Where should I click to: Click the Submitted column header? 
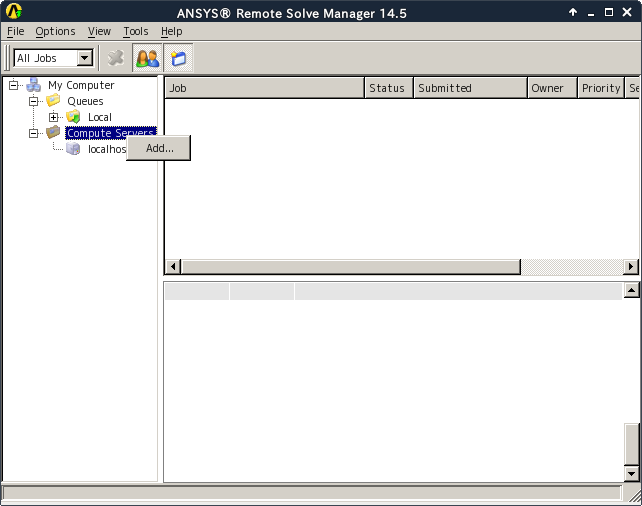(x=469, y=88)
